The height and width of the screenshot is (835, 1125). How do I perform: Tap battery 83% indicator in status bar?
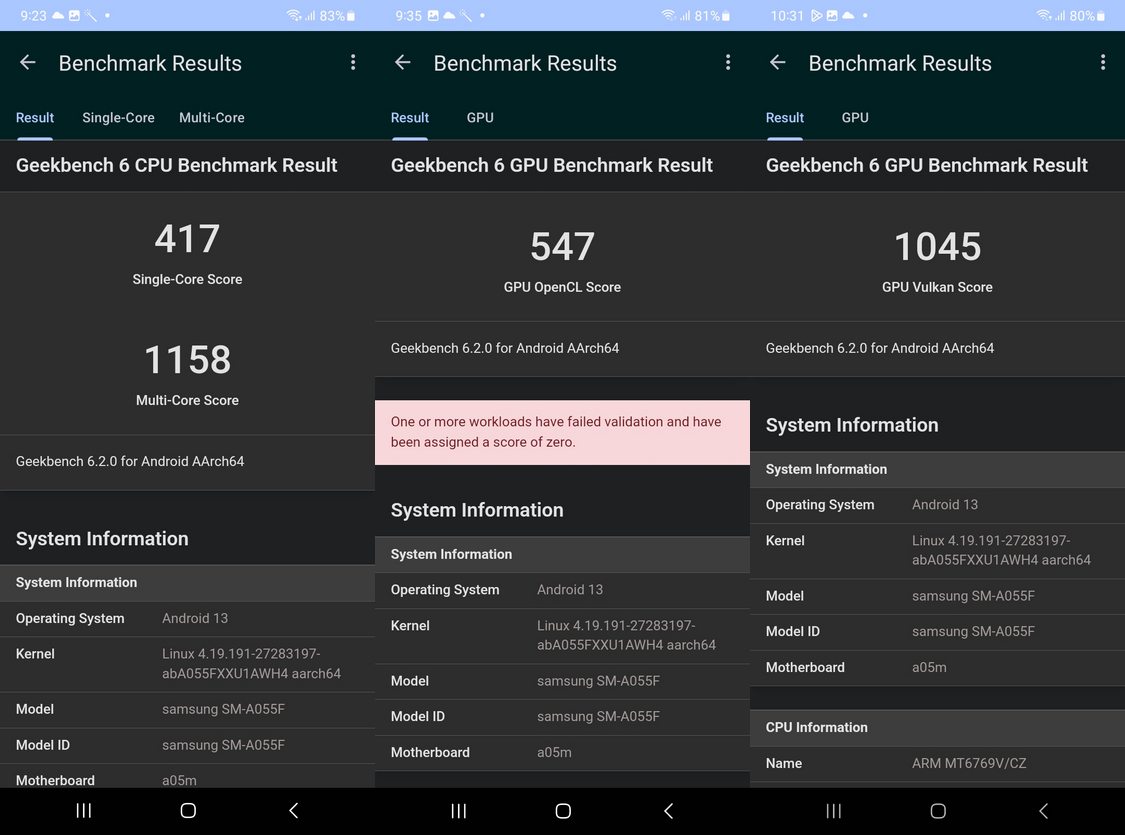[x=337, y=16]
